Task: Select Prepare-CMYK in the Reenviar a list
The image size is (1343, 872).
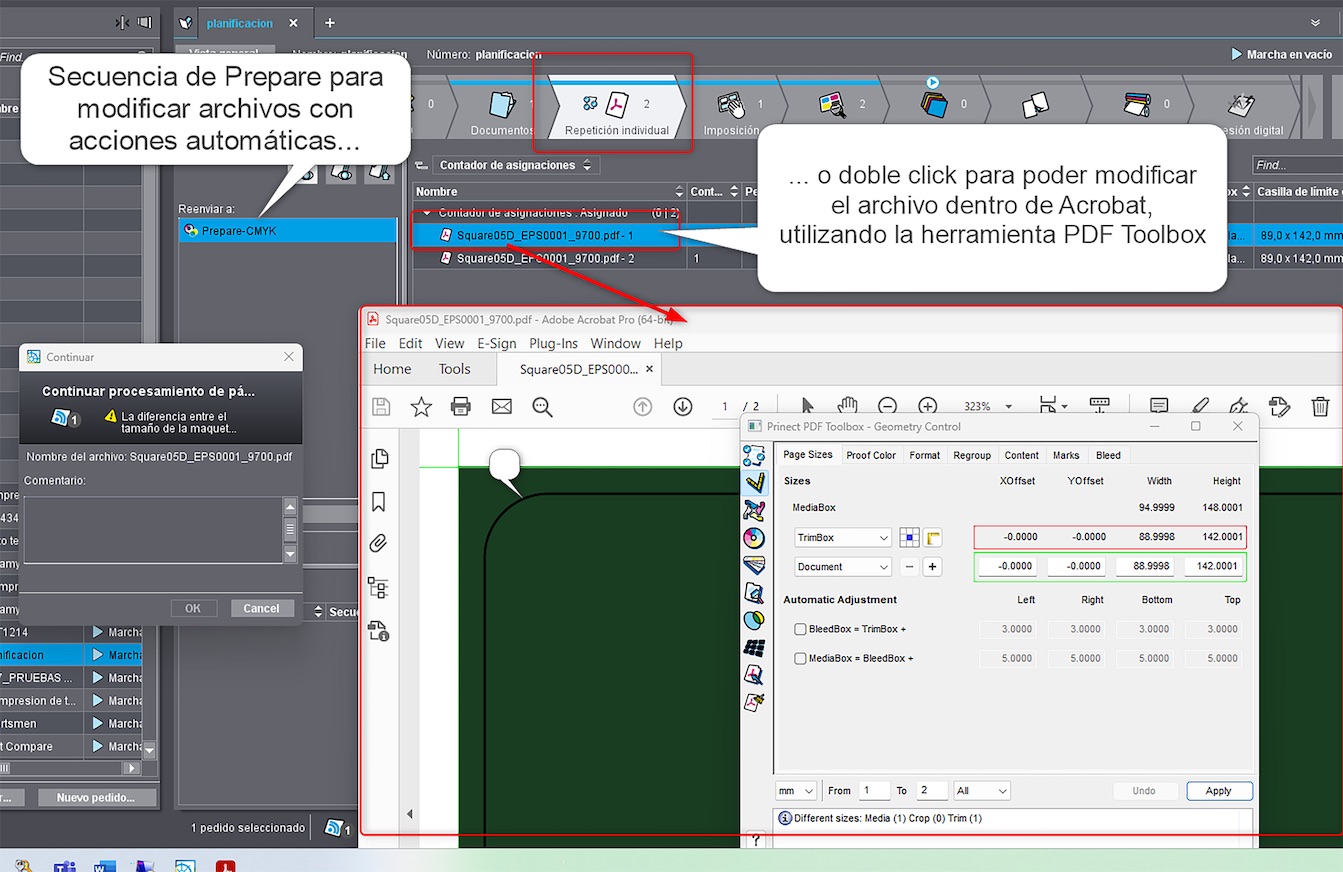Action: (x=288, y=231)
